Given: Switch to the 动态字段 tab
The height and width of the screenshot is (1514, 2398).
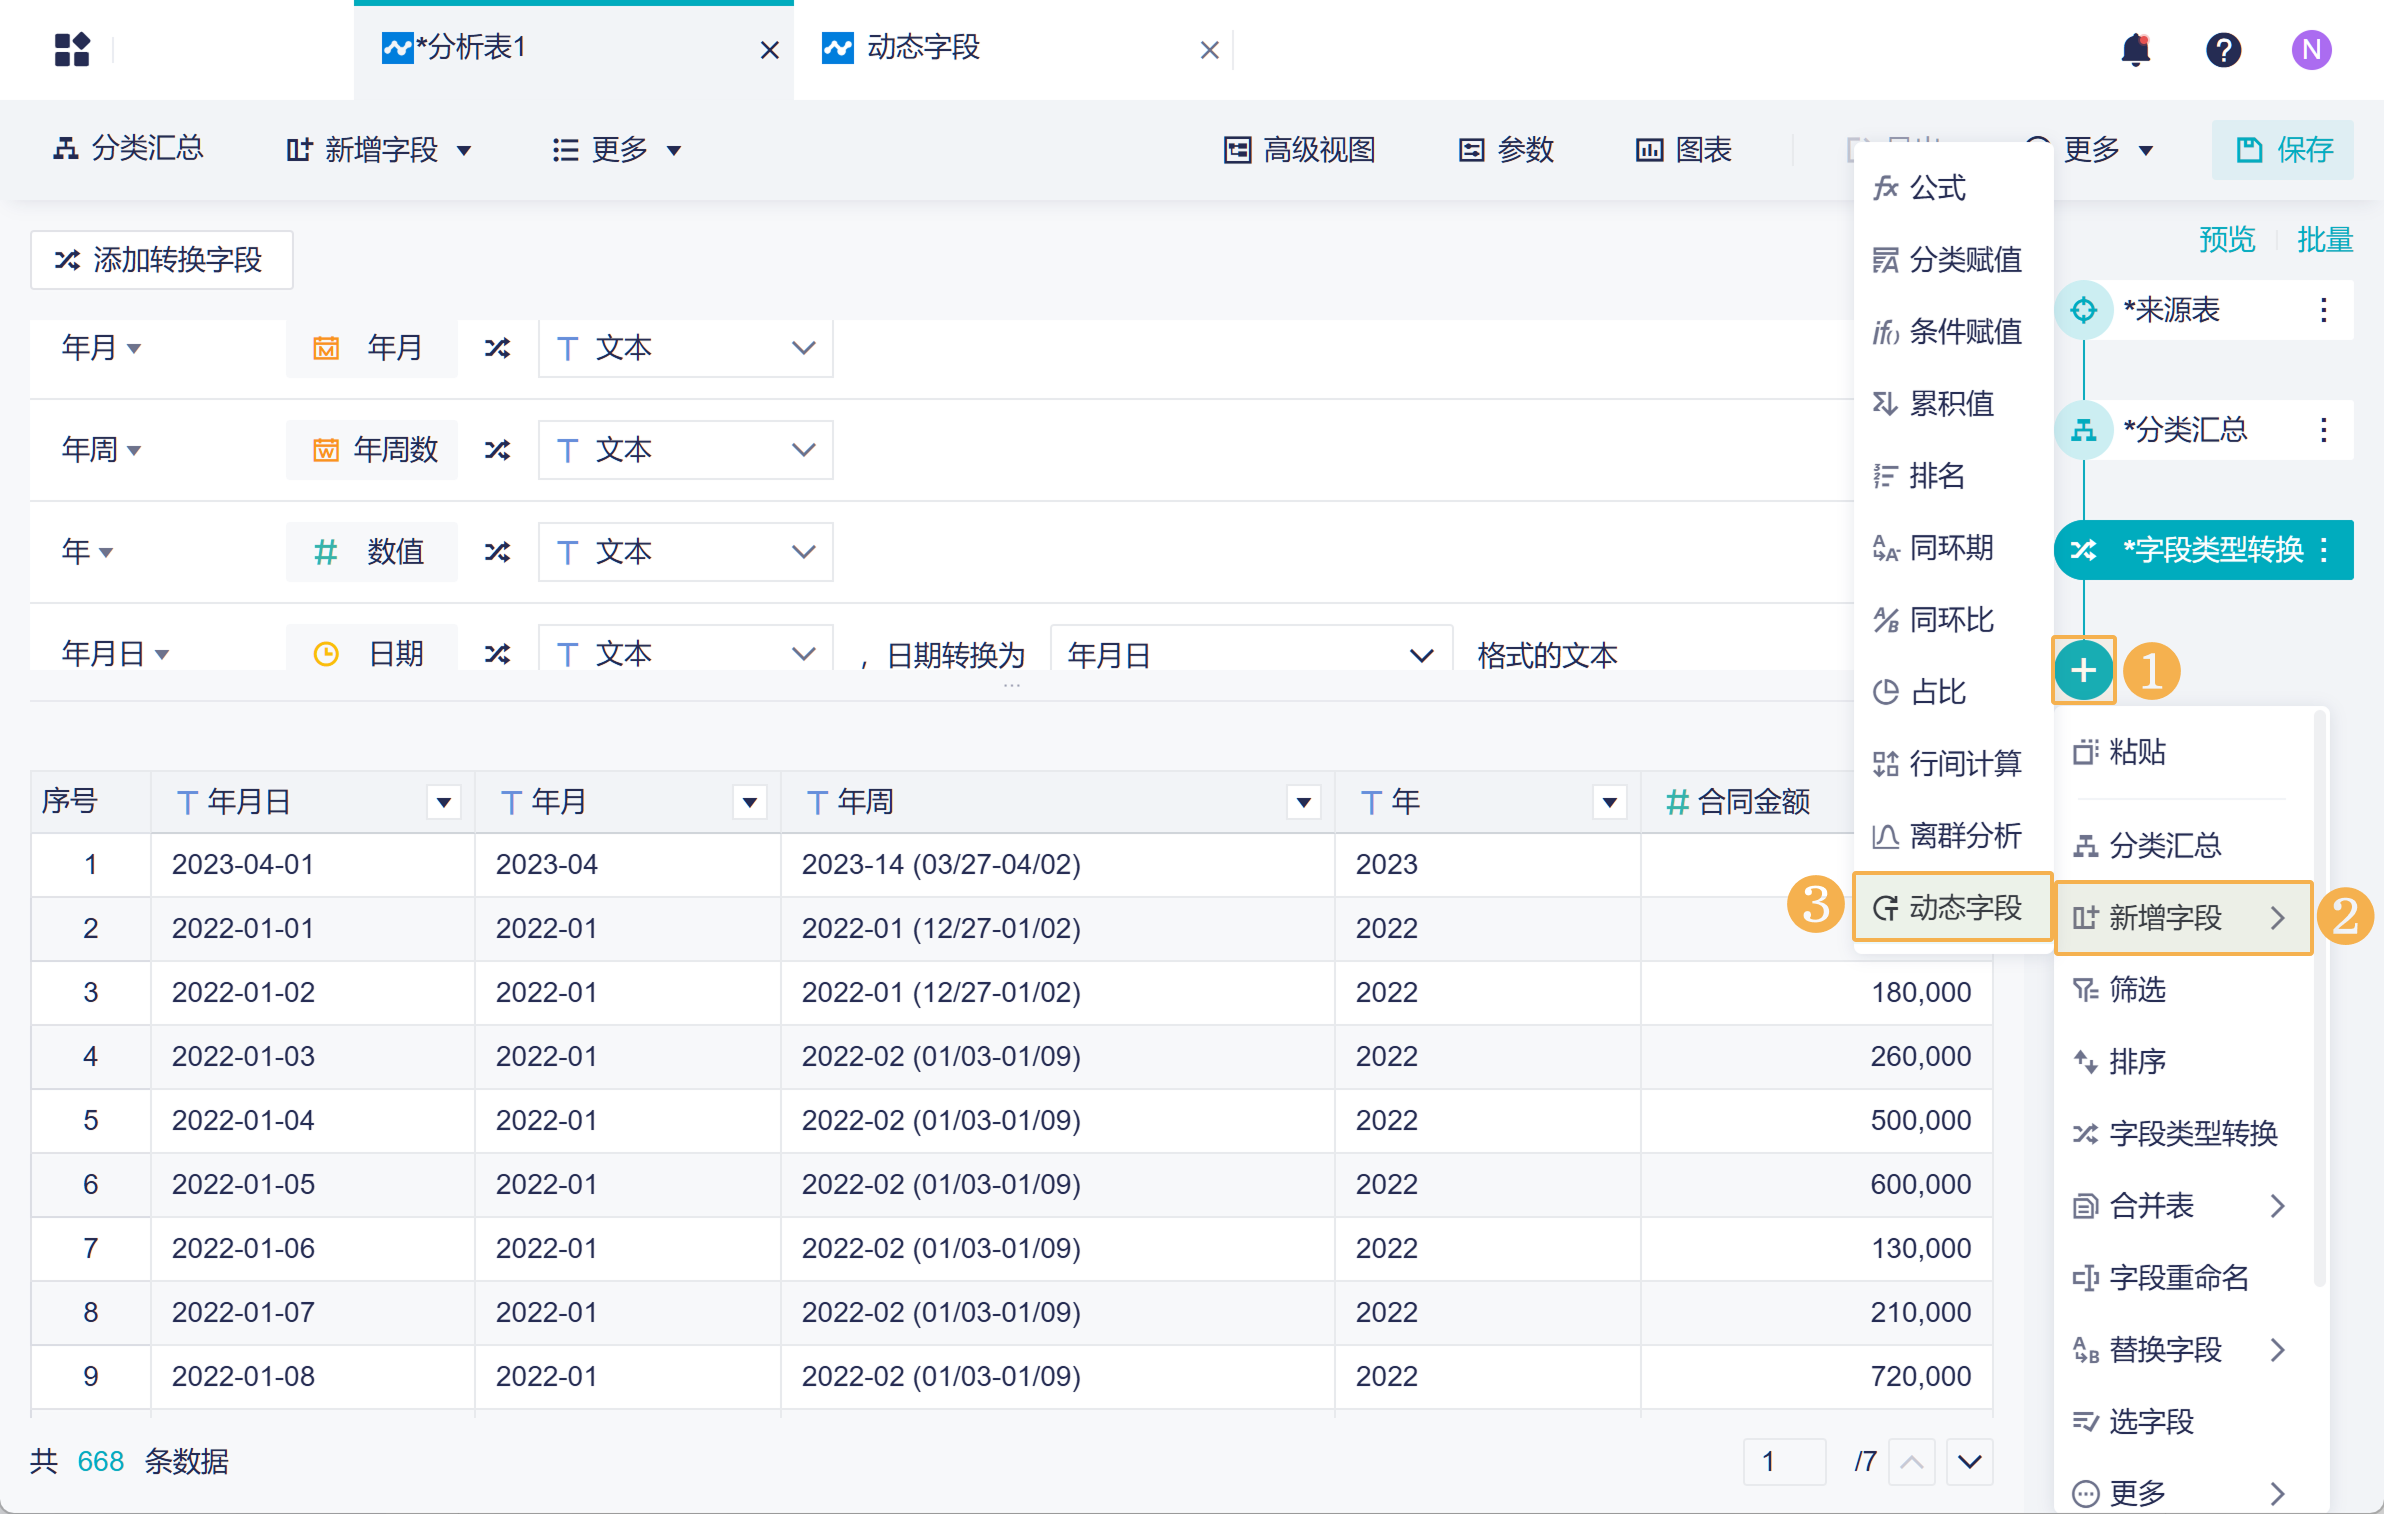Looking at the screenshot, I should tap(922, 47).
